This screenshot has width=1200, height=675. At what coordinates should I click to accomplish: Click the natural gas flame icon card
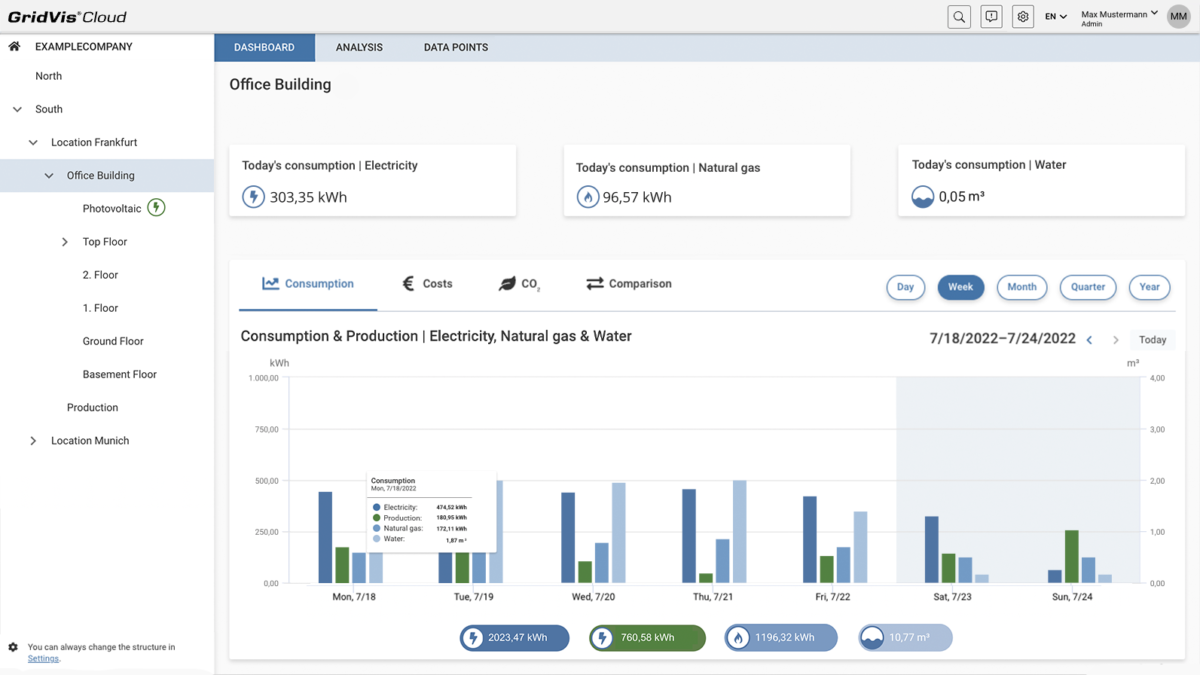coord(588,198)
